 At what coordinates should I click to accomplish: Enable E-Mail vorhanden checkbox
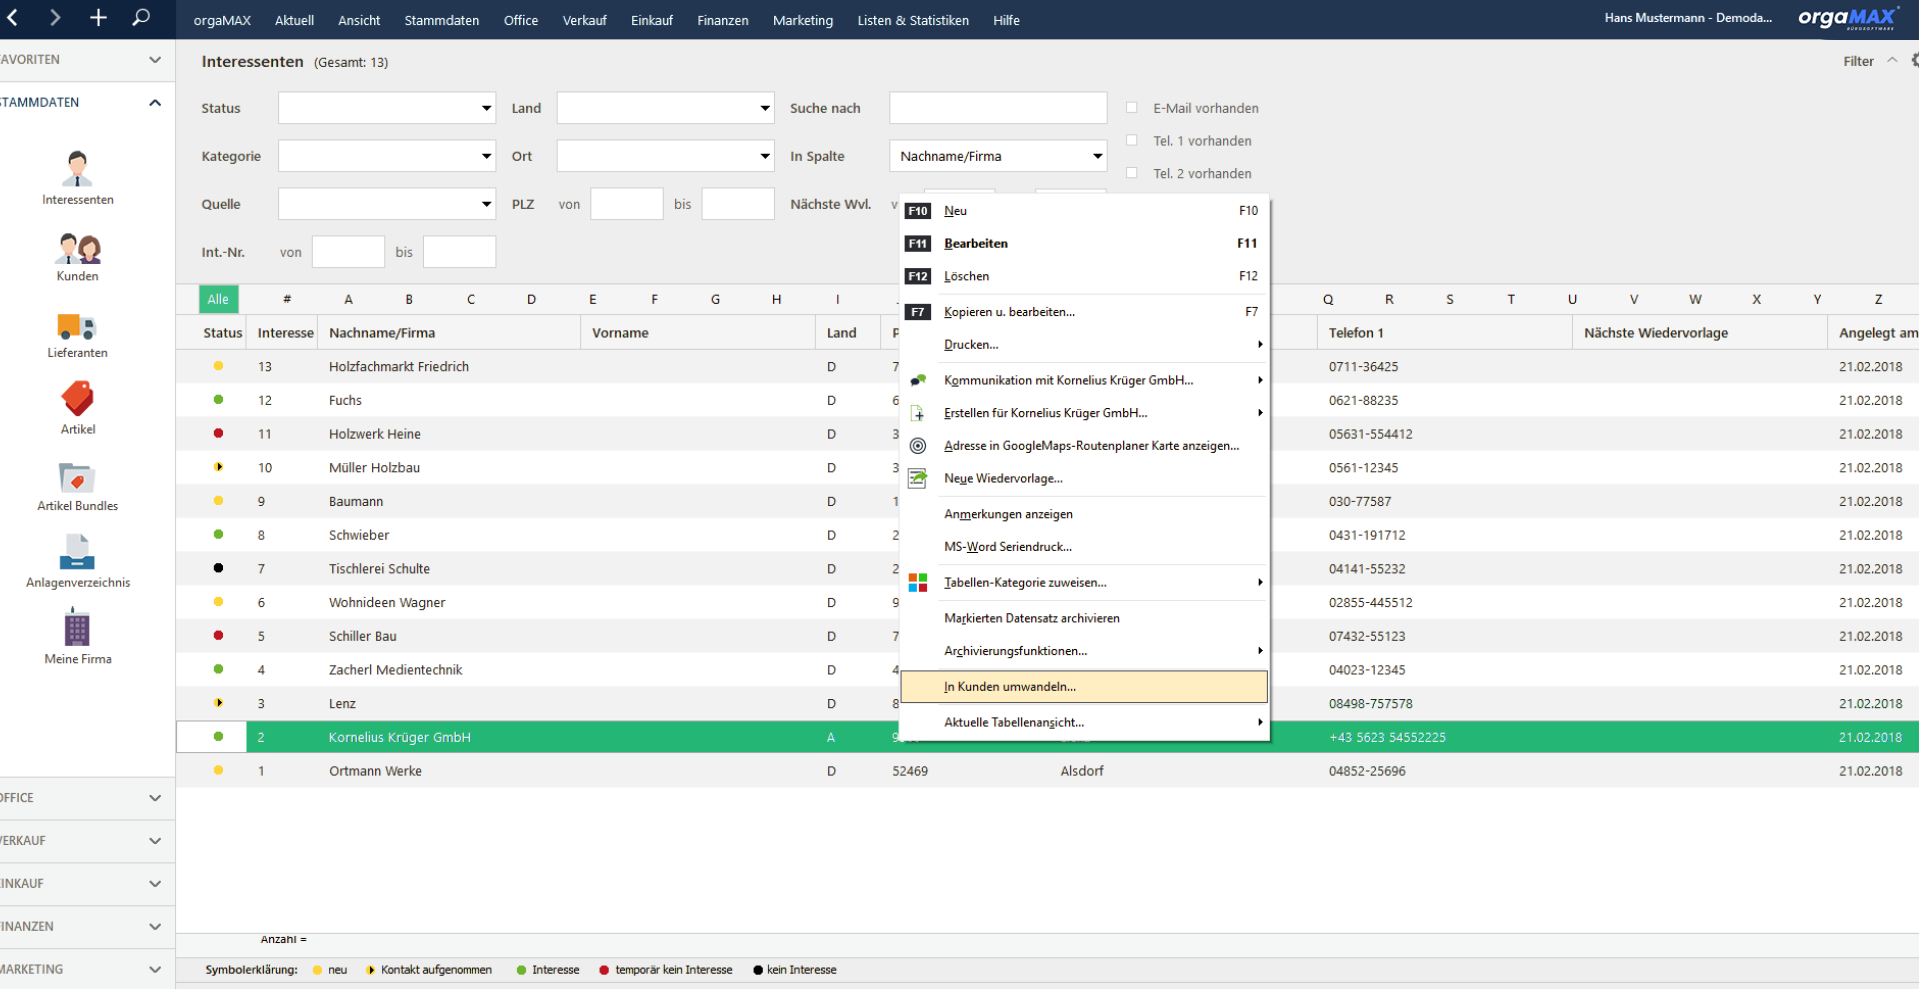click(1132, 108)
